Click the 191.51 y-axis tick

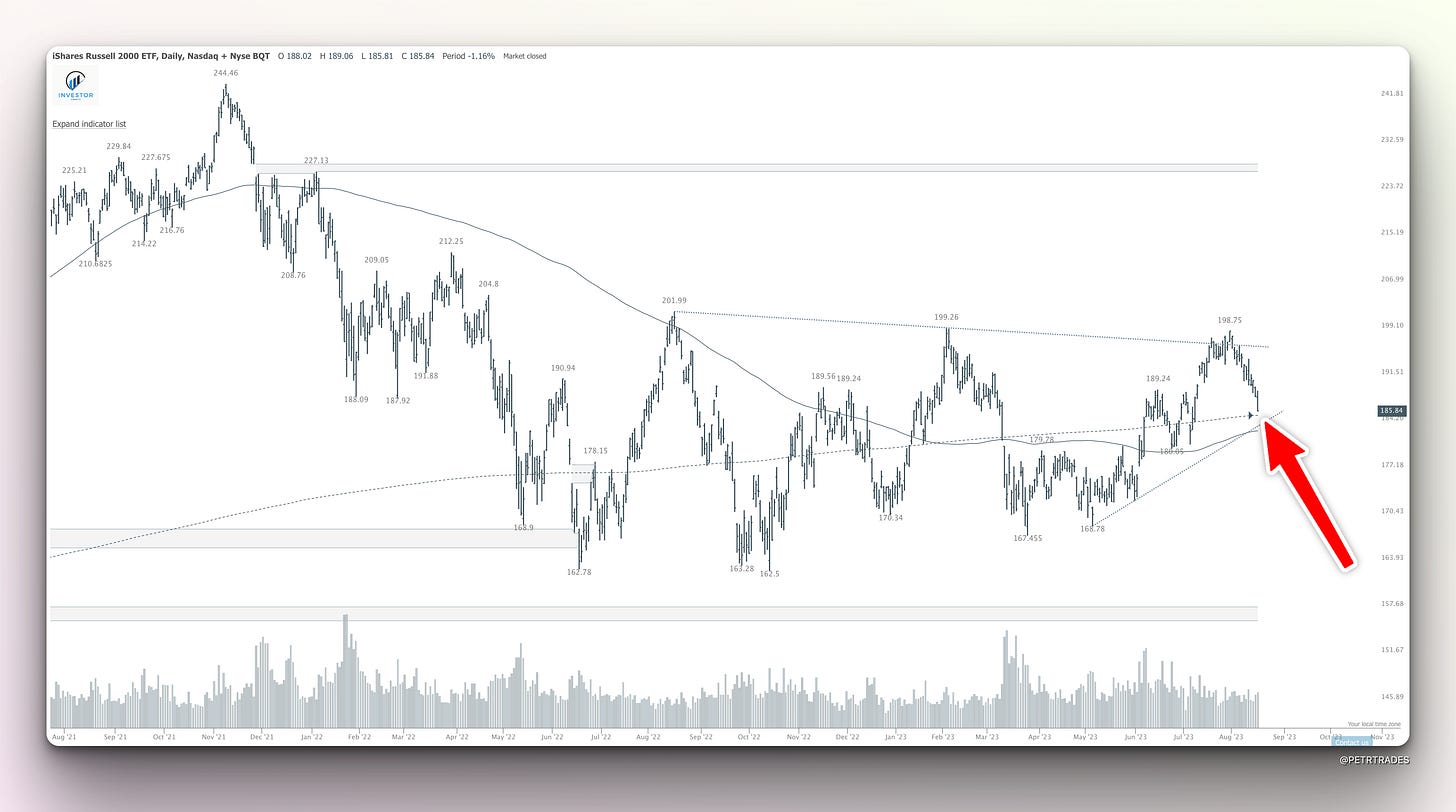coord(1392,371)
